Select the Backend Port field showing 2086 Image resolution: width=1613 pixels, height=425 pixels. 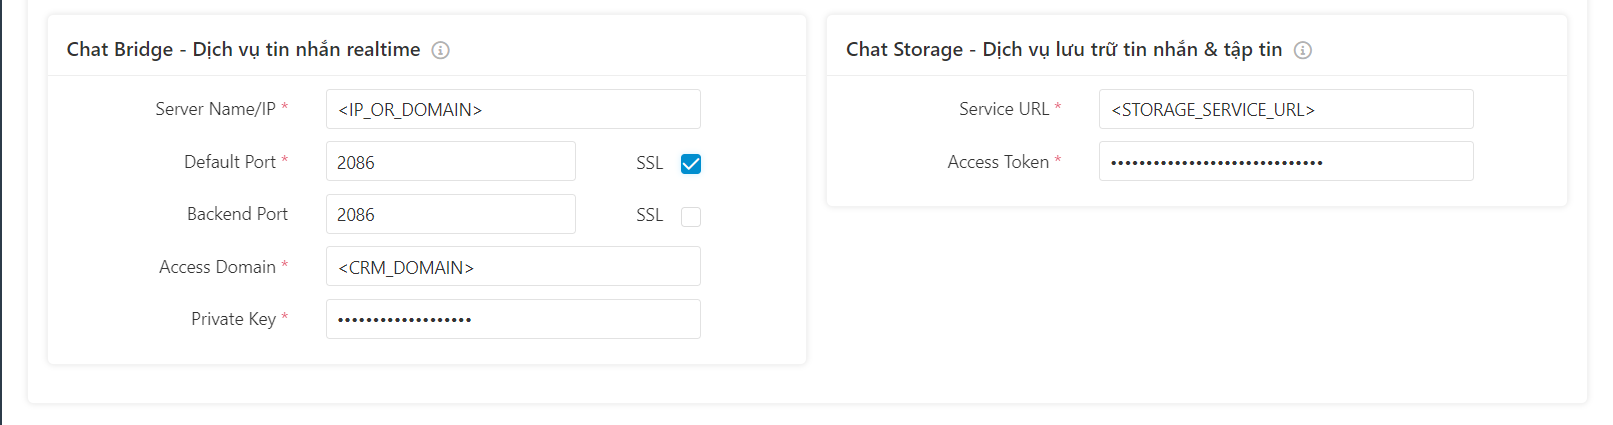pos(451,214)
